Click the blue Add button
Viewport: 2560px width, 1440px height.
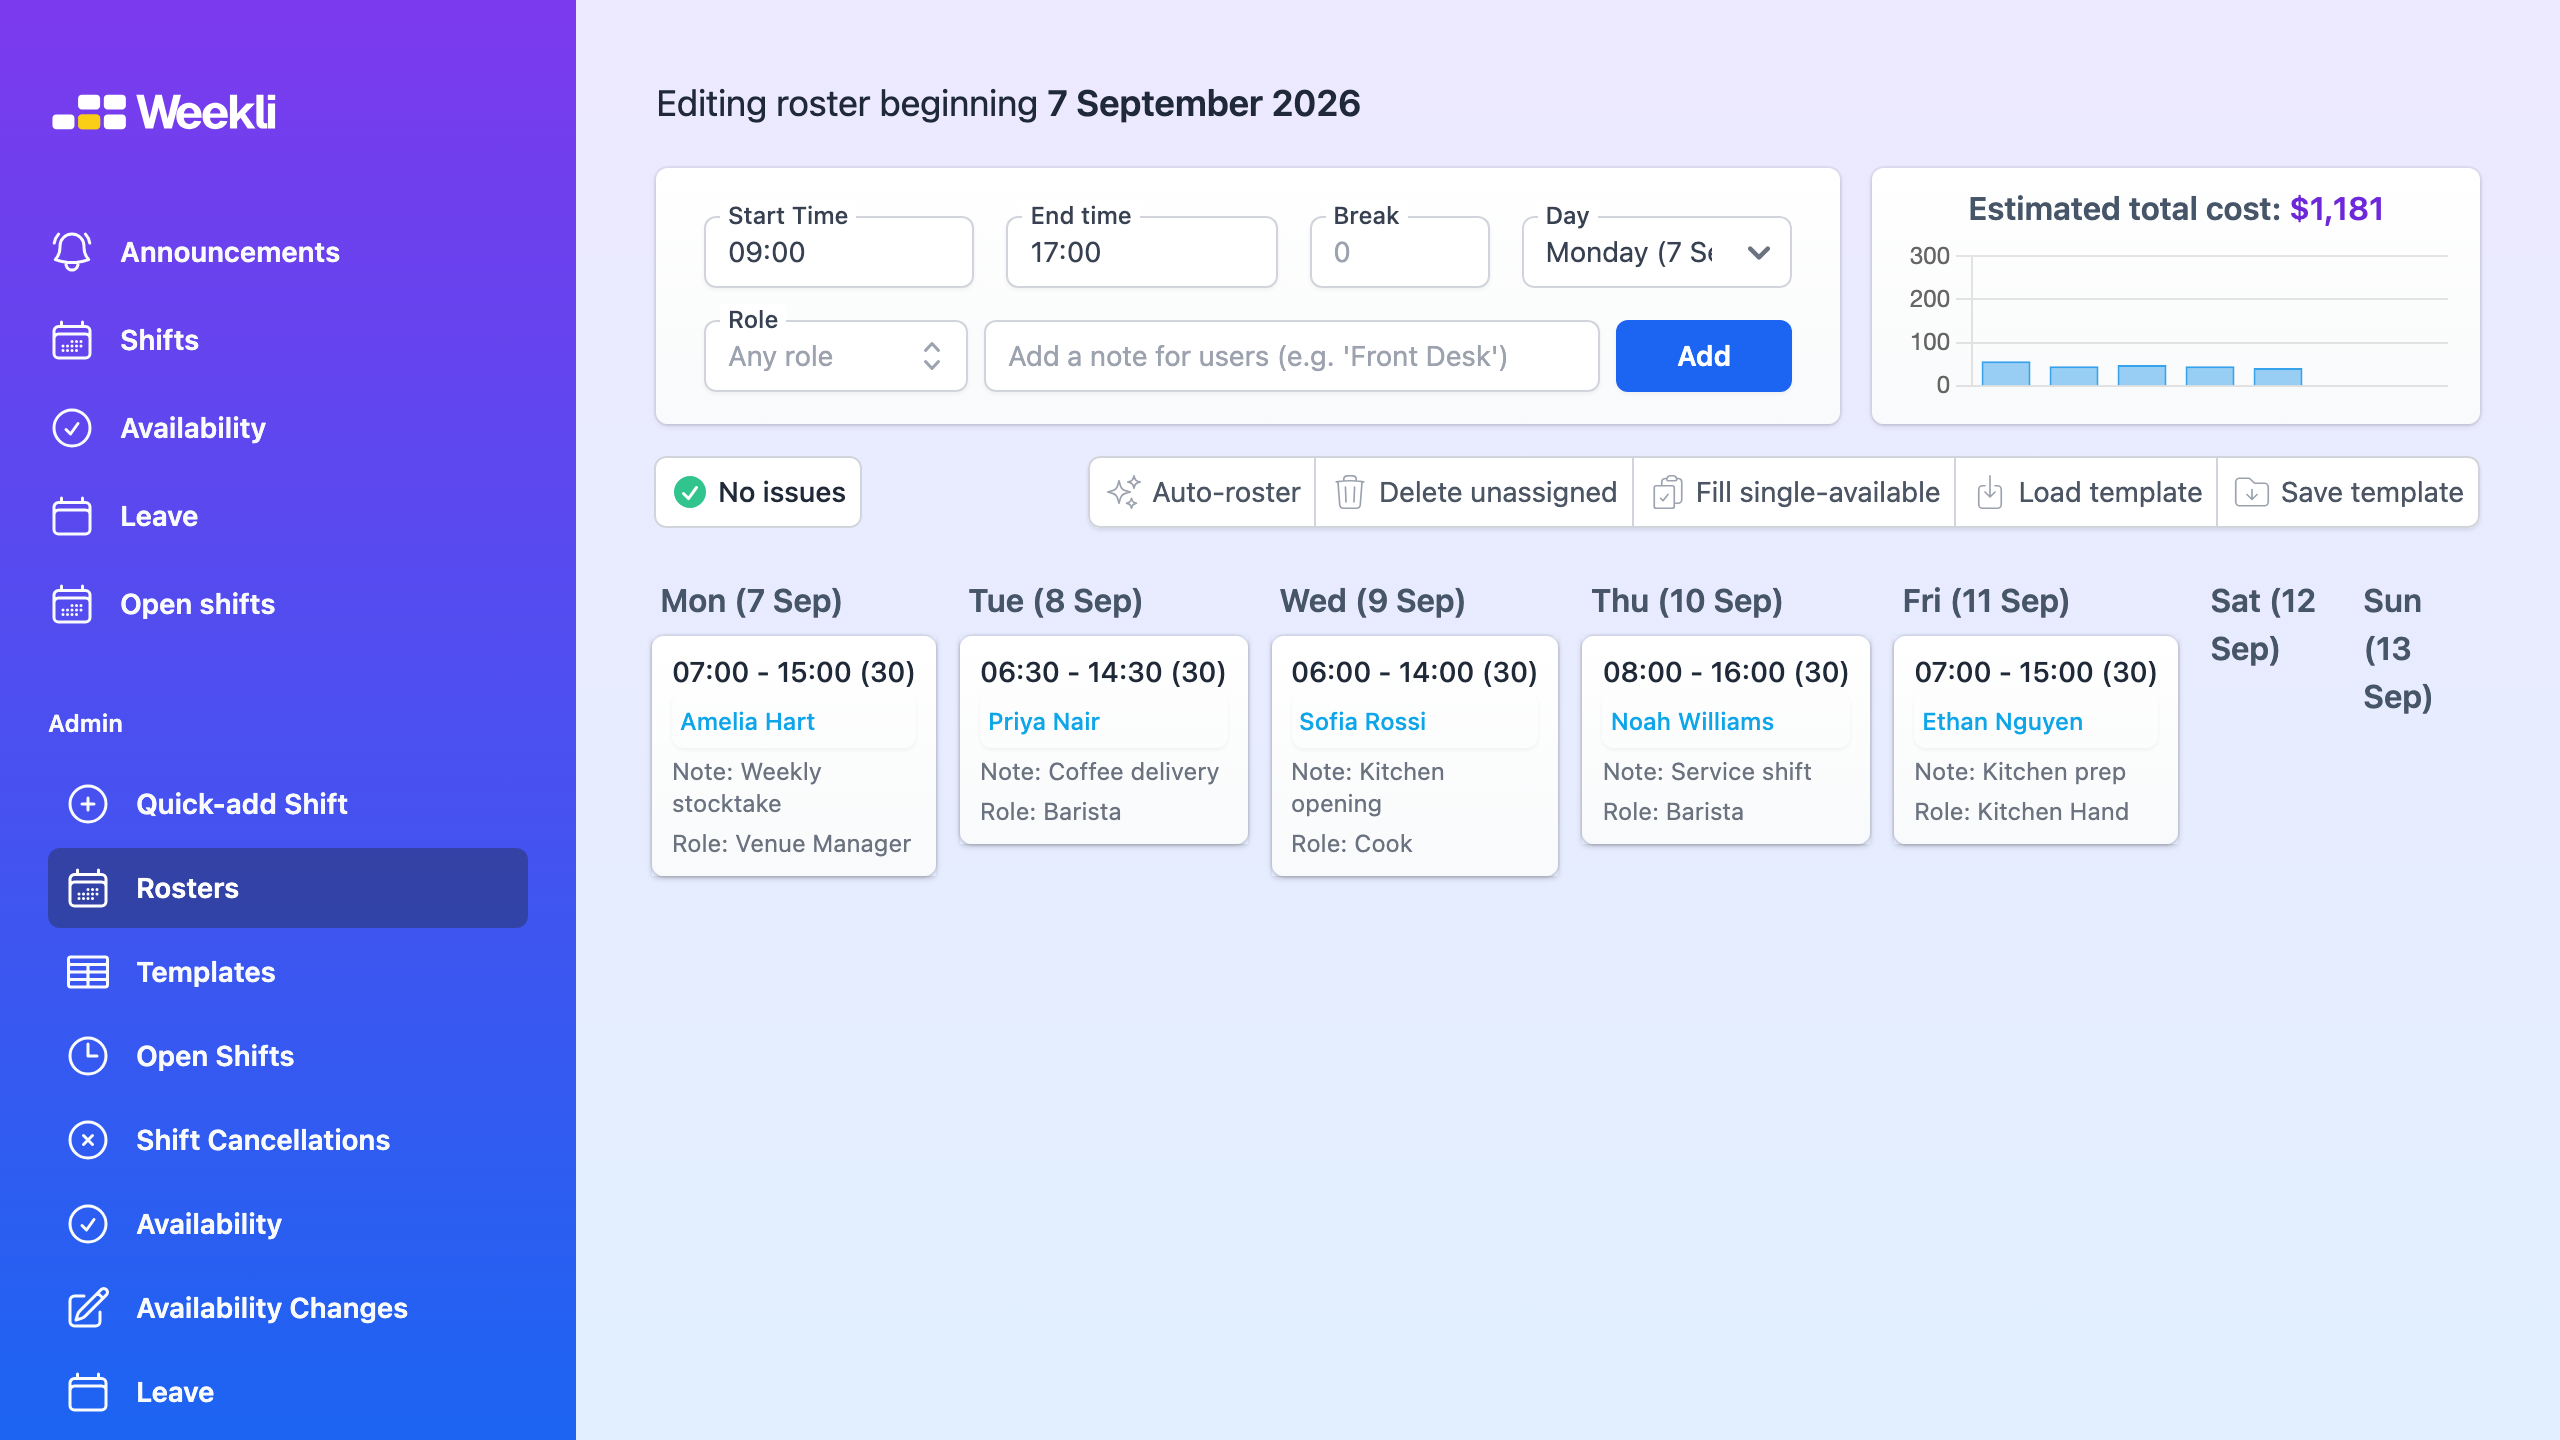[1703, 356]
